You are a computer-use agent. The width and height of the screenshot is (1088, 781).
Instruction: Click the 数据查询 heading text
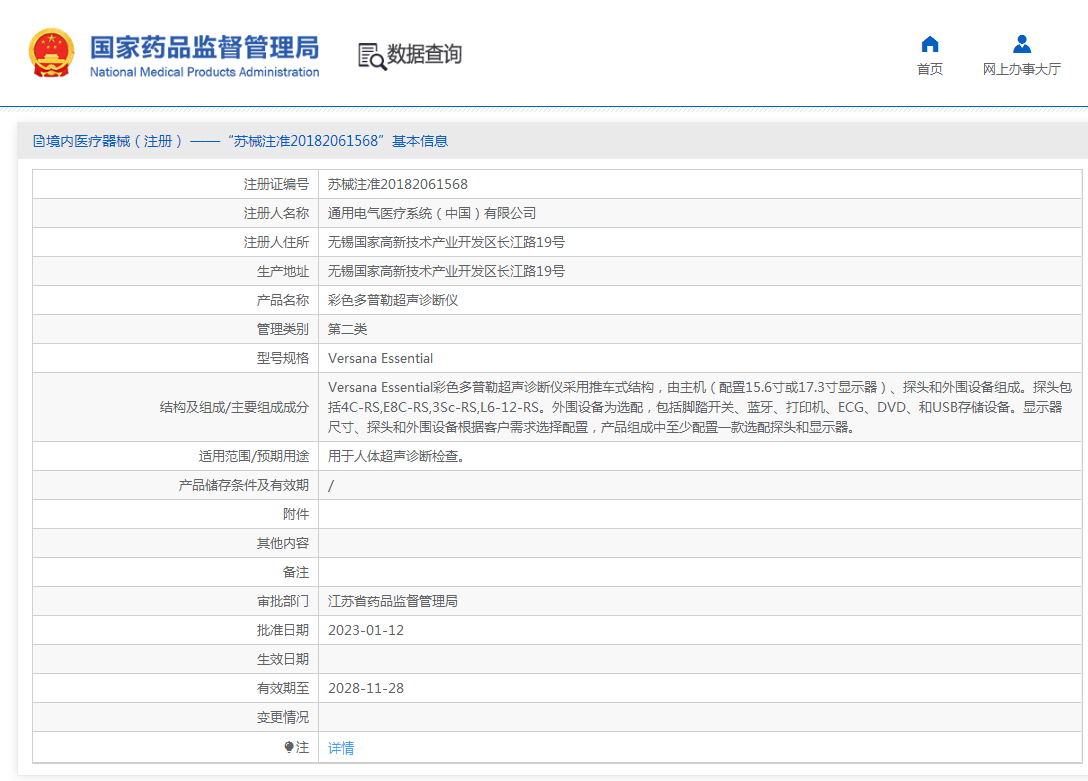pos(424,54)
